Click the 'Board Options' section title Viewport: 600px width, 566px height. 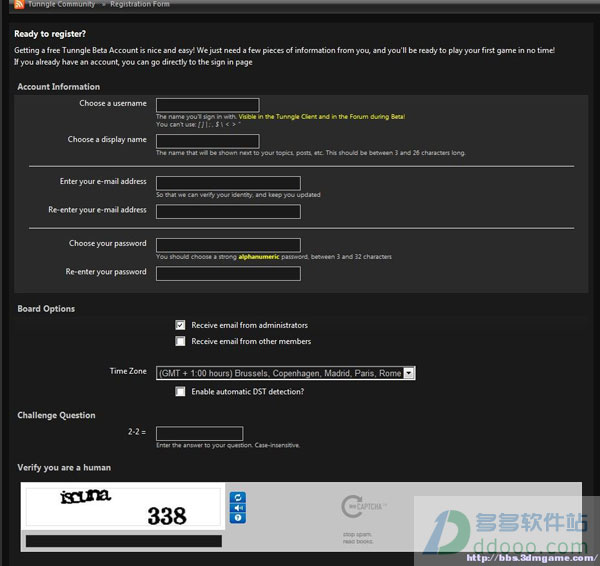(x=46, y=308)
